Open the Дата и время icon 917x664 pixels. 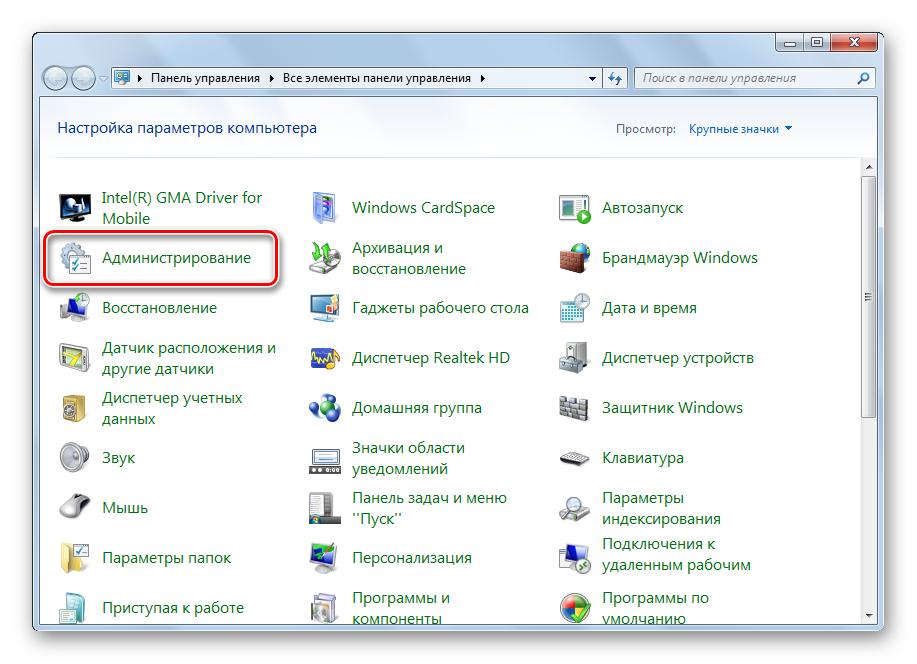[574, 308]
